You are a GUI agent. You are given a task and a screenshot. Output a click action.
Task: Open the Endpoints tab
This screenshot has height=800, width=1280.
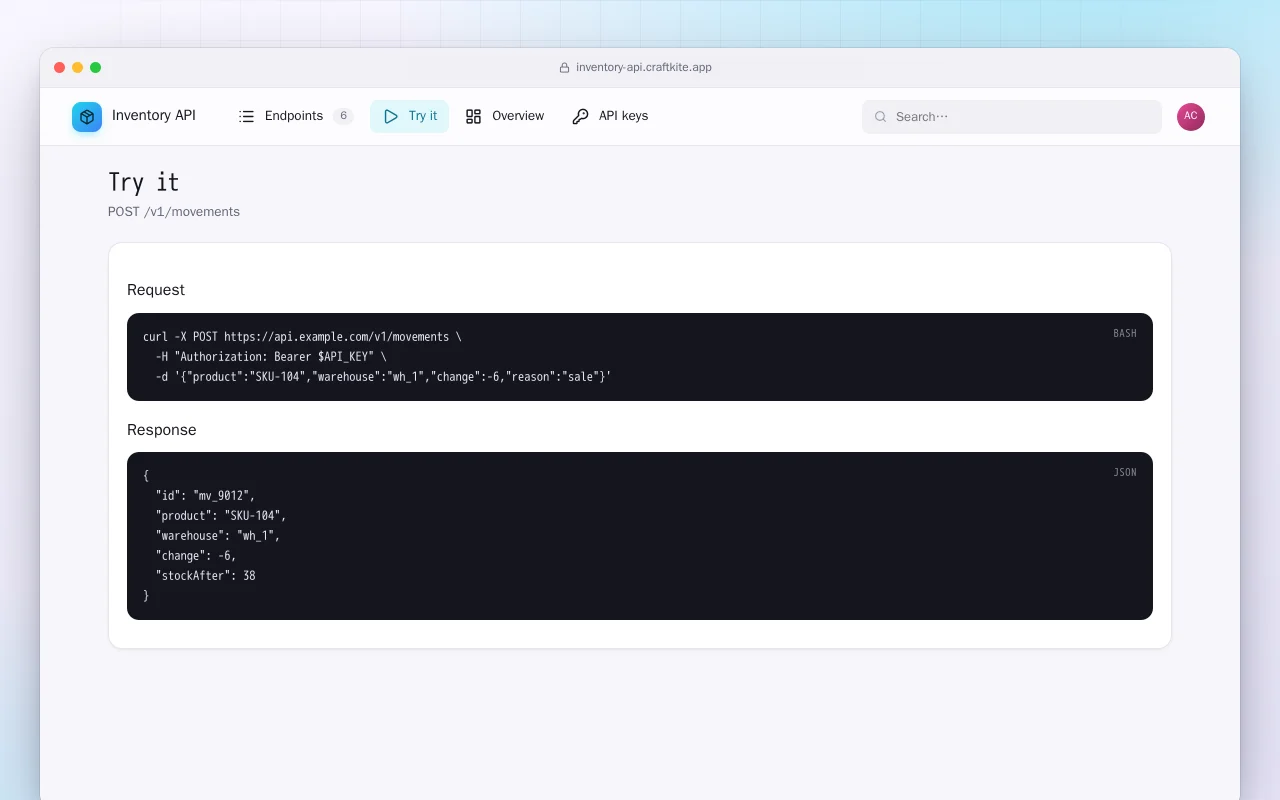click(x=295, y=116)
